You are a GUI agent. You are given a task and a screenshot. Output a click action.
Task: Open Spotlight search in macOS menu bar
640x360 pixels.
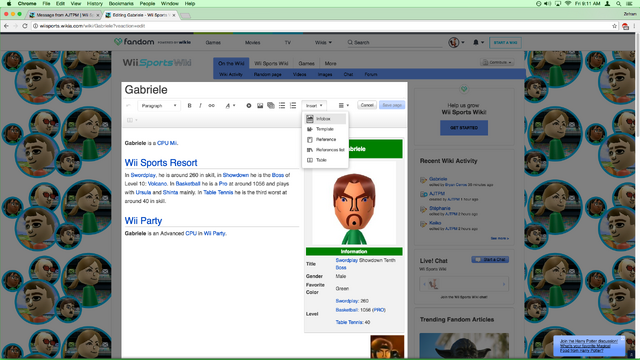[x=619, y=3]
